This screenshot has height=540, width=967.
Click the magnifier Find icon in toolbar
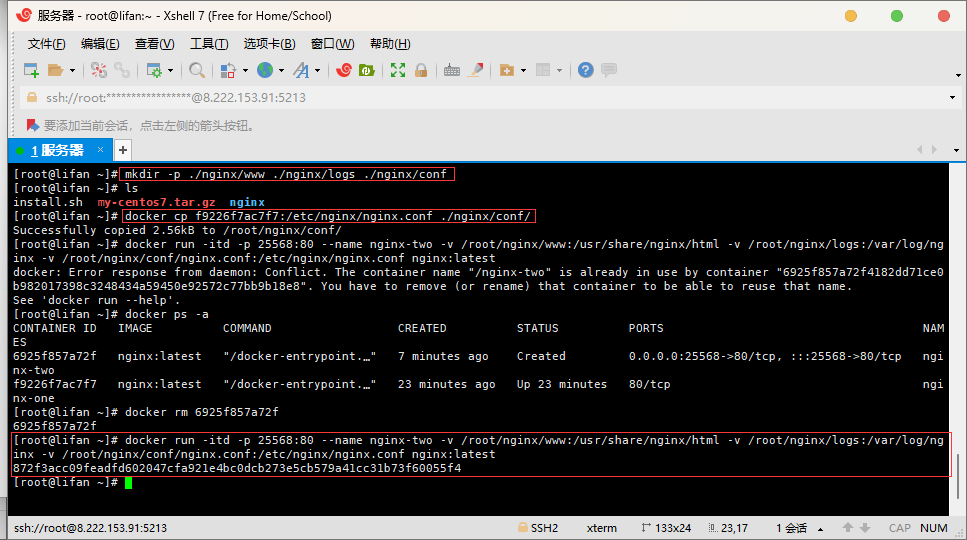click(x=197, y=70)
